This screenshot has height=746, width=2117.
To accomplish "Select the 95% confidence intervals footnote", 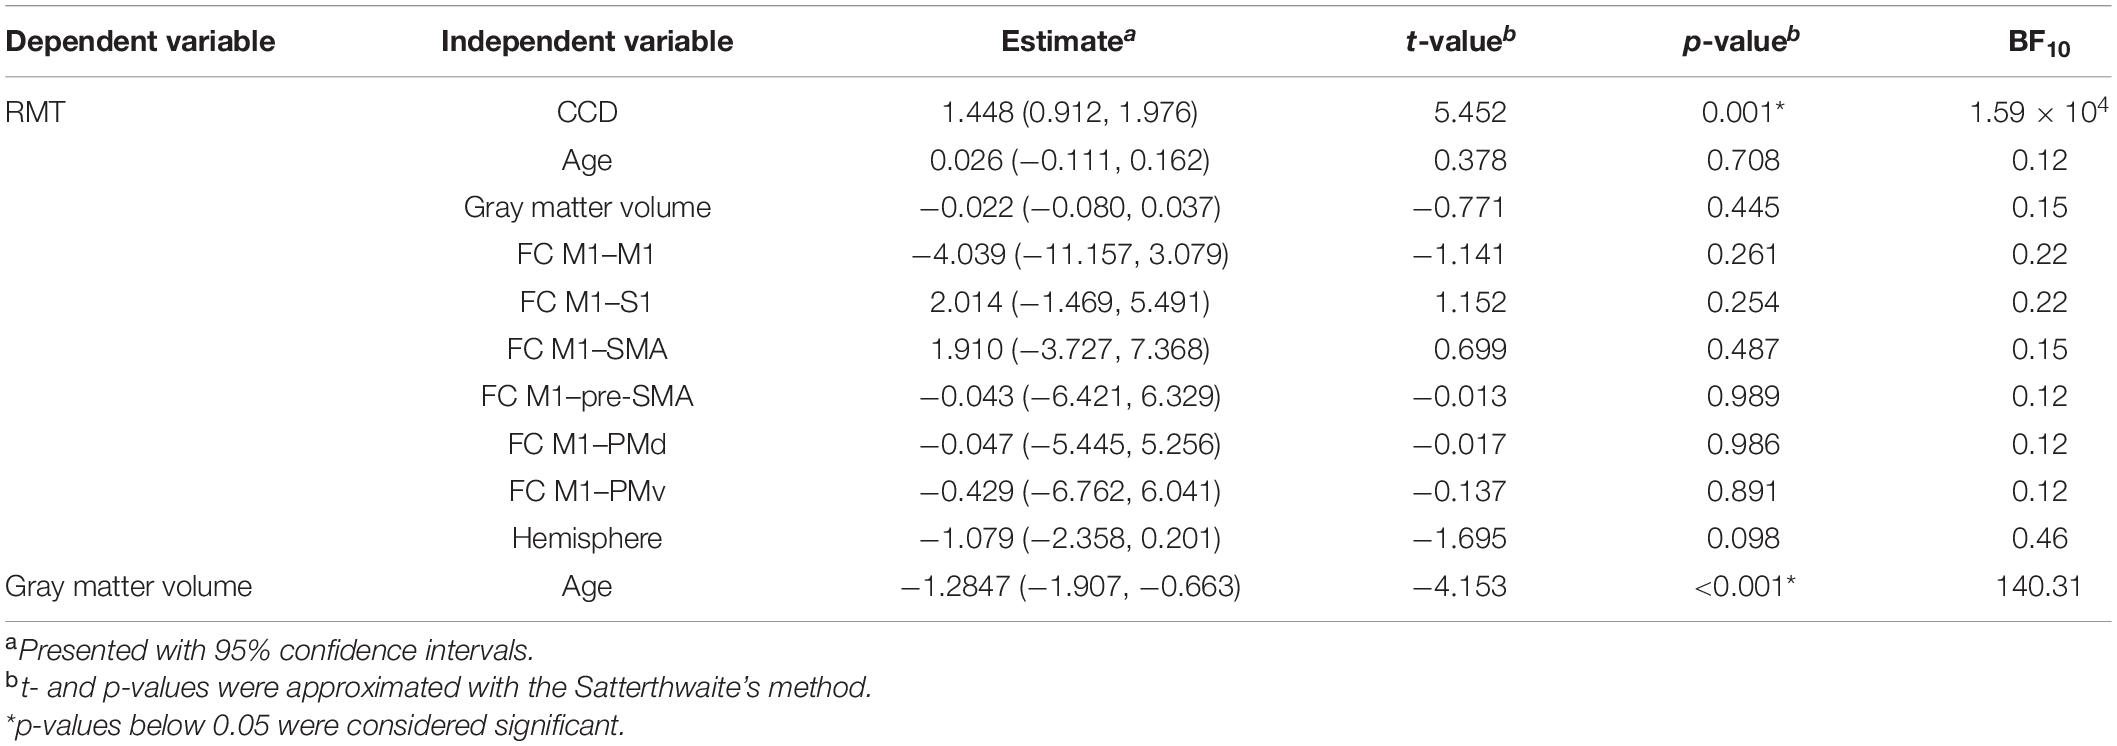I will point(270,650).
